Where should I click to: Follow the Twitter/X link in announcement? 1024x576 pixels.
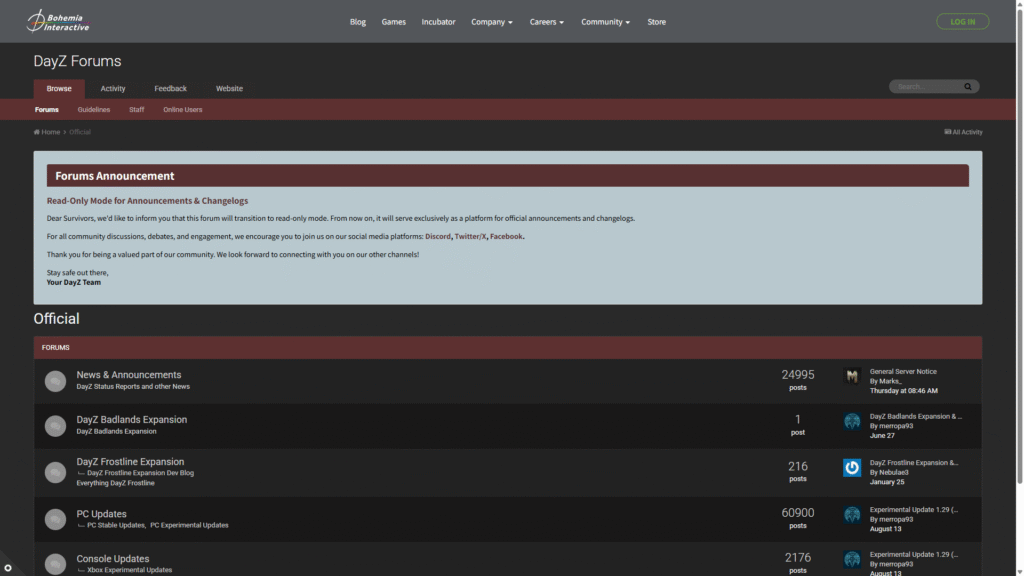pyautogui.click(x=470, y=236)
